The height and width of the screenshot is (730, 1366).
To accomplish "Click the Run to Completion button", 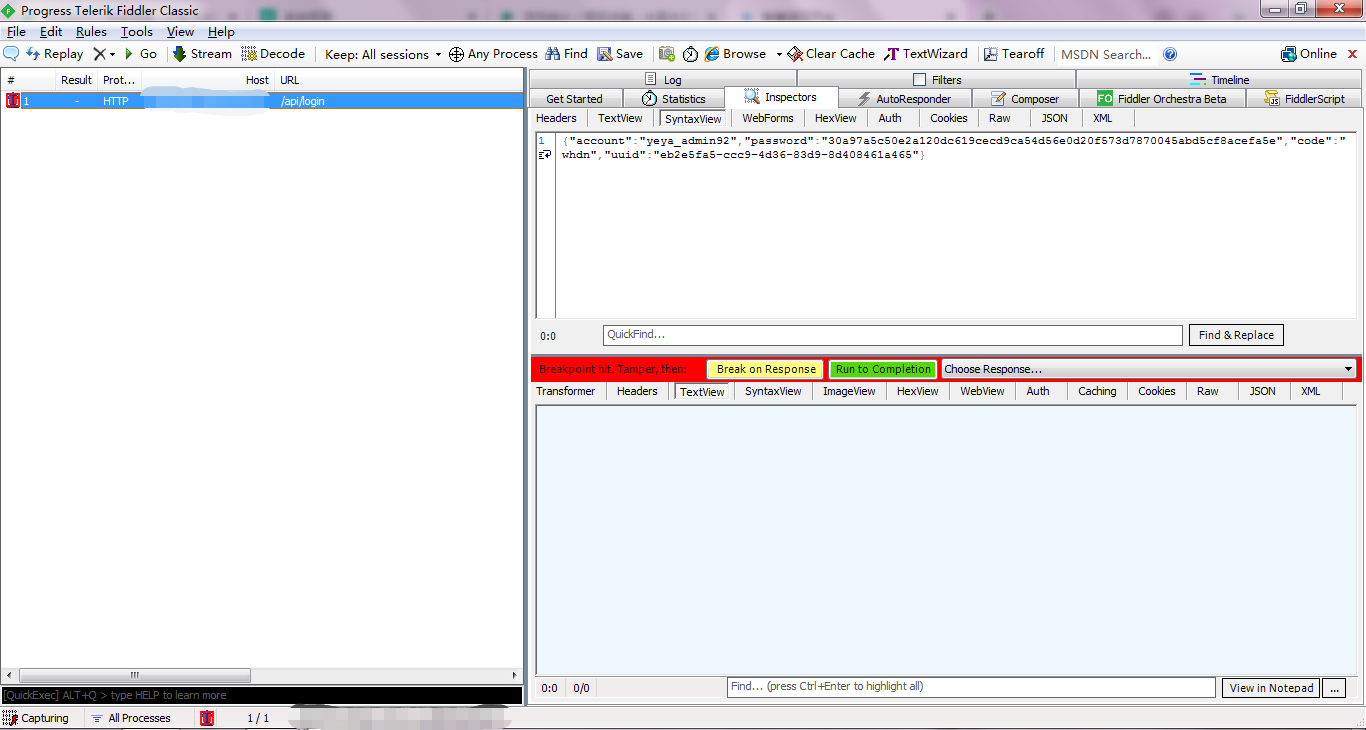I will point(883,369).
